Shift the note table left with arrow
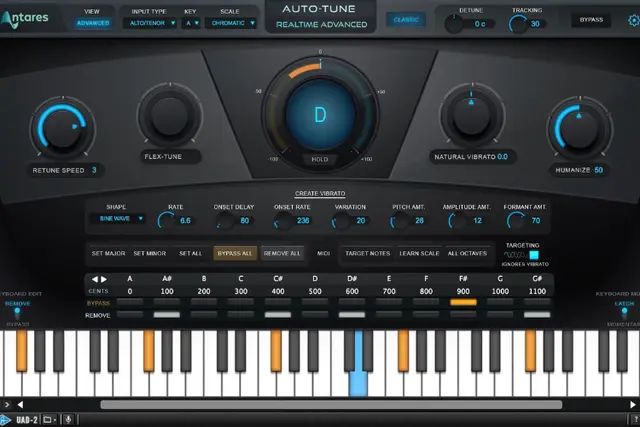The height and width of the screenshot is (427, 640). pyautogui.click(x=94, y=279)
